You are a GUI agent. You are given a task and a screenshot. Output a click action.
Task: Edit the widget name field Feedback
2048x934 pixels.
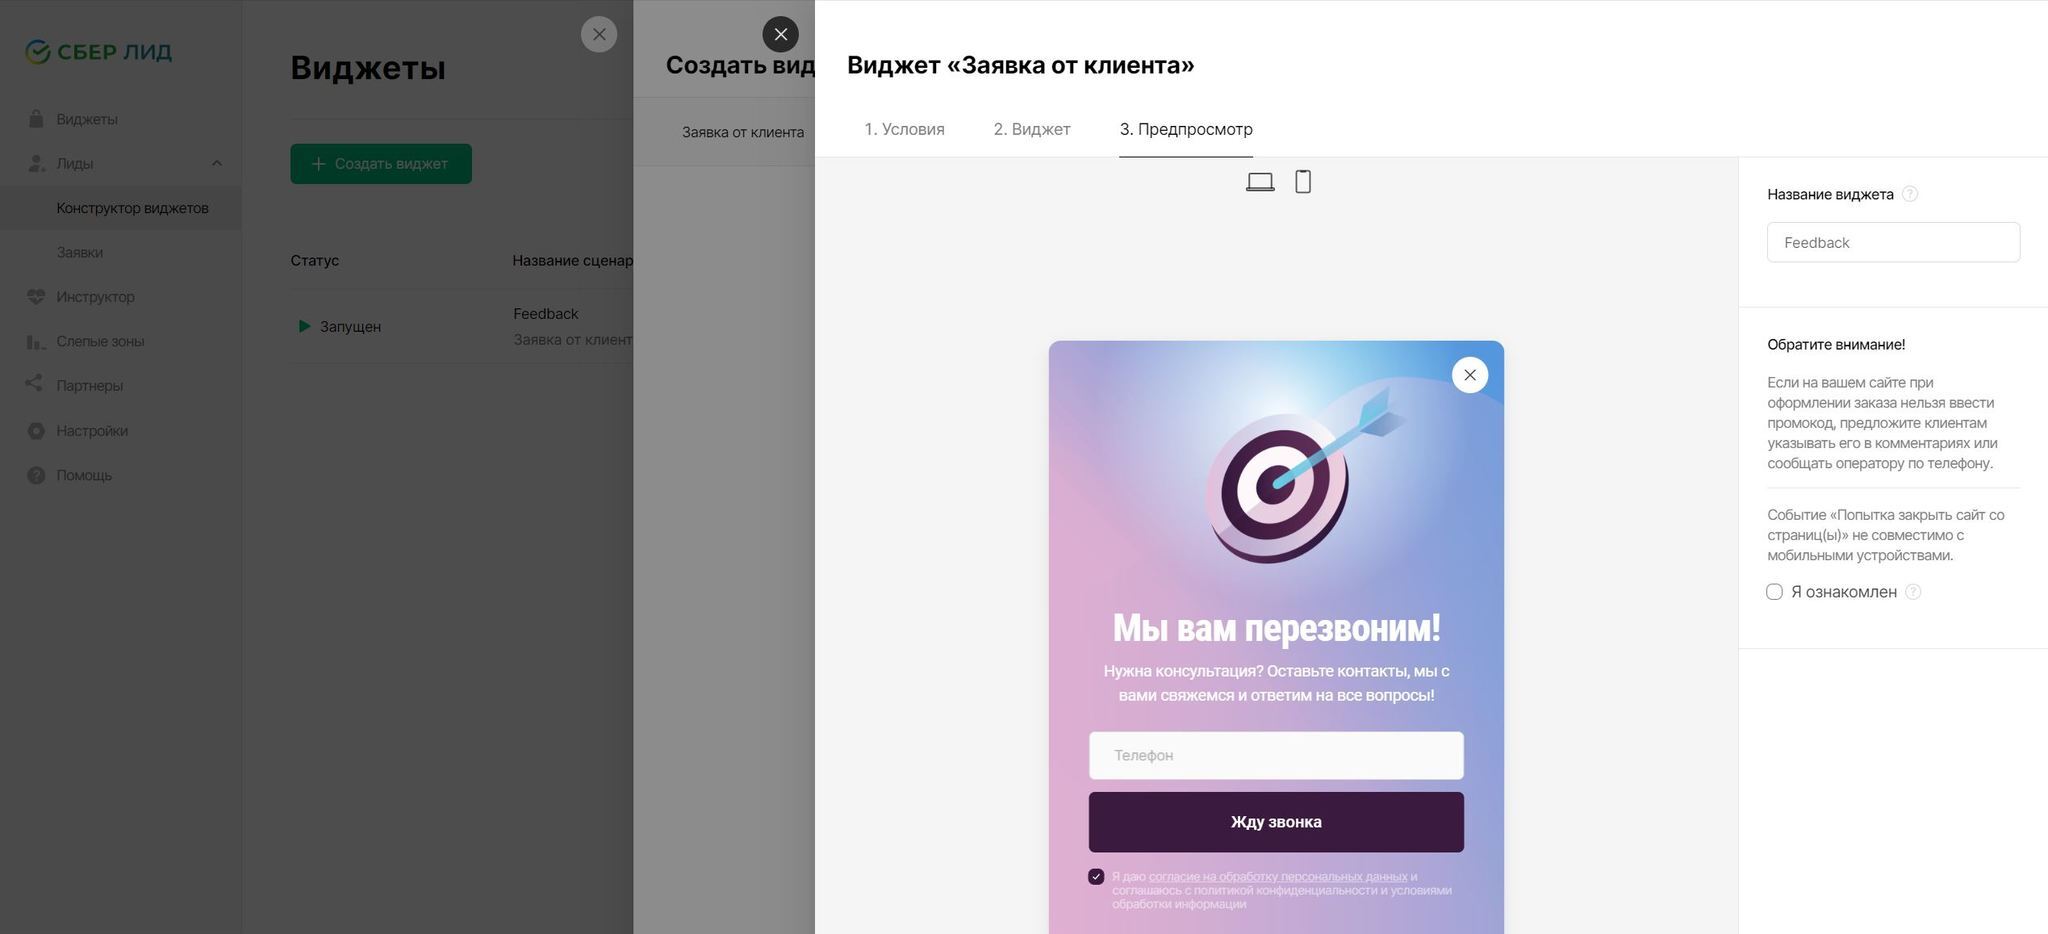click(1893, 242)
